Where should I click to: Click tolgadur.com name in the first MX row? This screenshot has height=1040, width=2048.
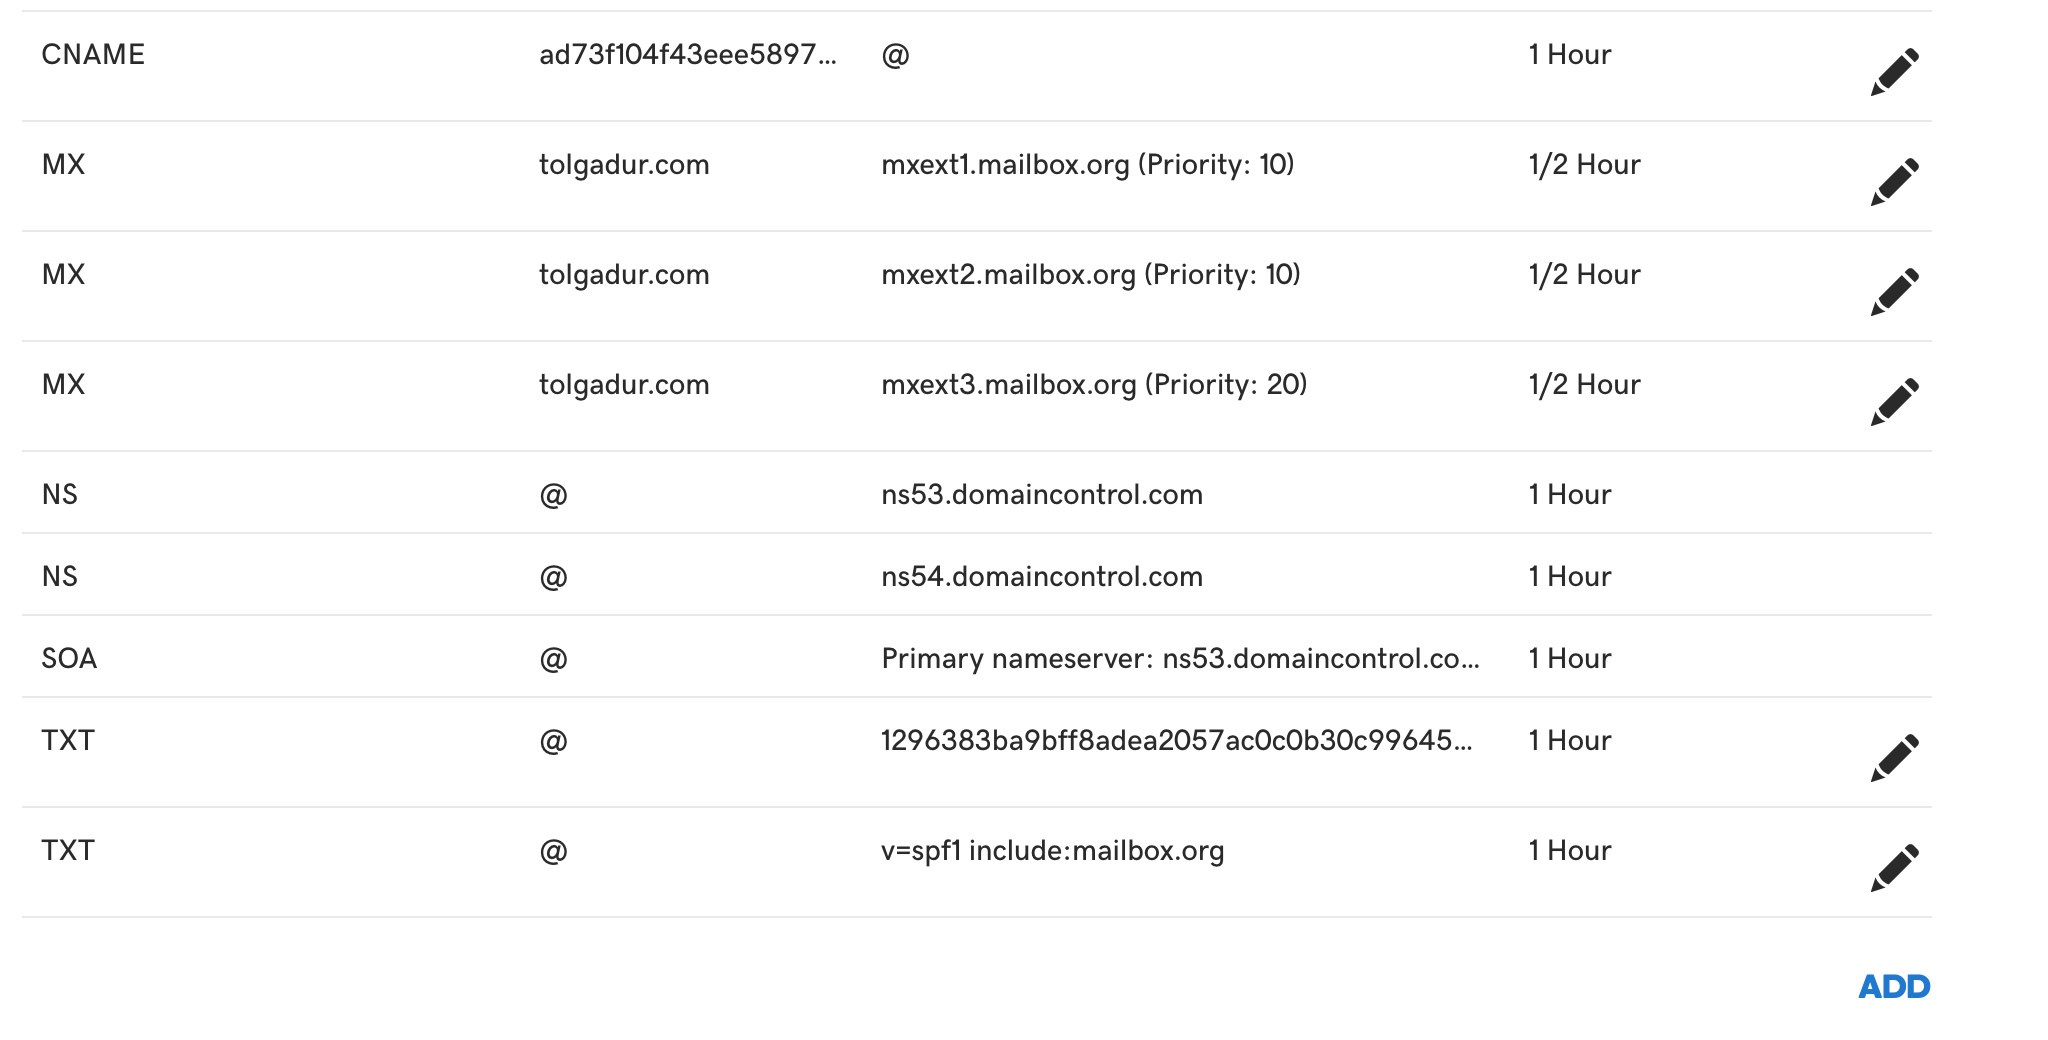tap(624, 165)
